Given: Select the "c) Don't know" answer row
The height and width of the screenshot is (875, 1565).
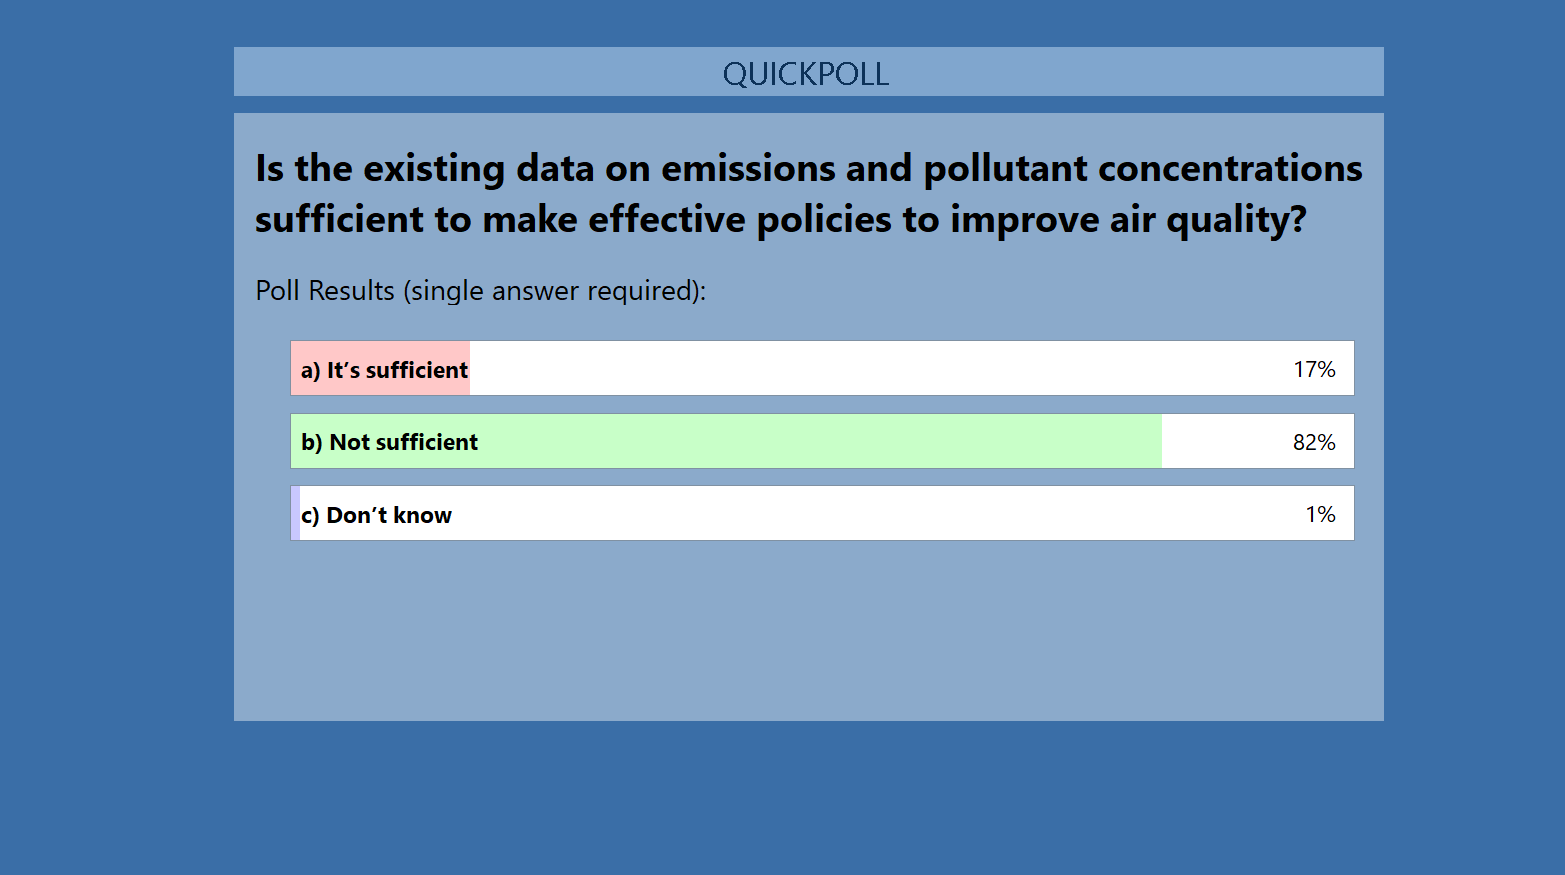Looking at the screenshot, I should 822,513.
